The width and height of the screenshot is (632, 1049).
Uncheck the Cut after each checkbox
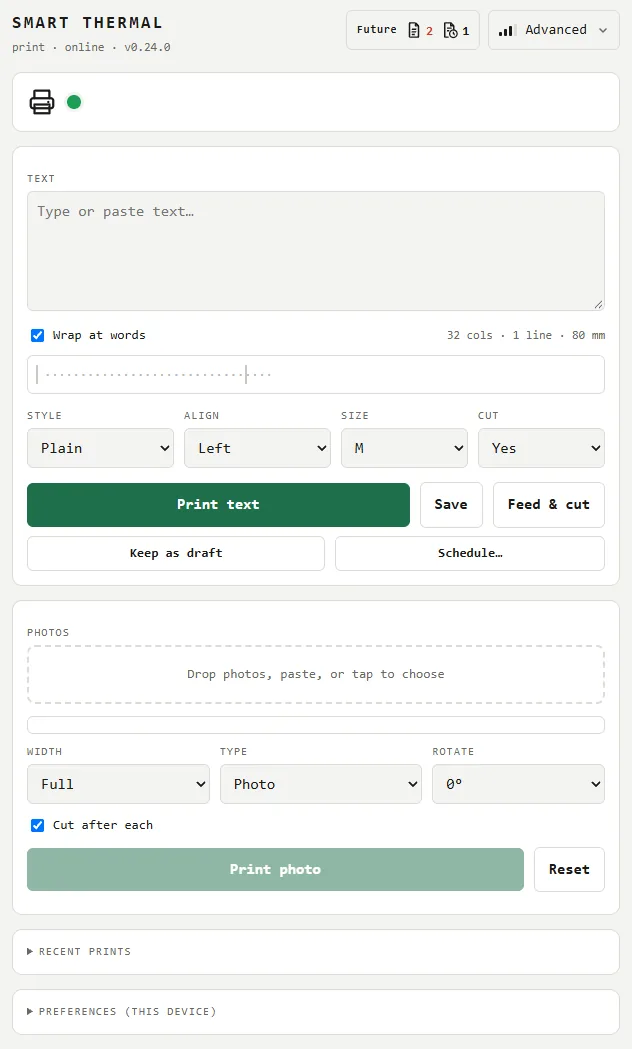(37, 825)
